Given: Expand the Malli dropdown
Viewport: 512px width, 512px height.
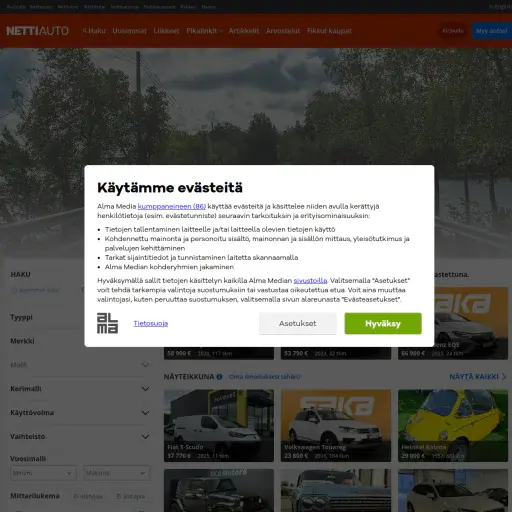Looking at the screenshot, I should coord(80,365).
